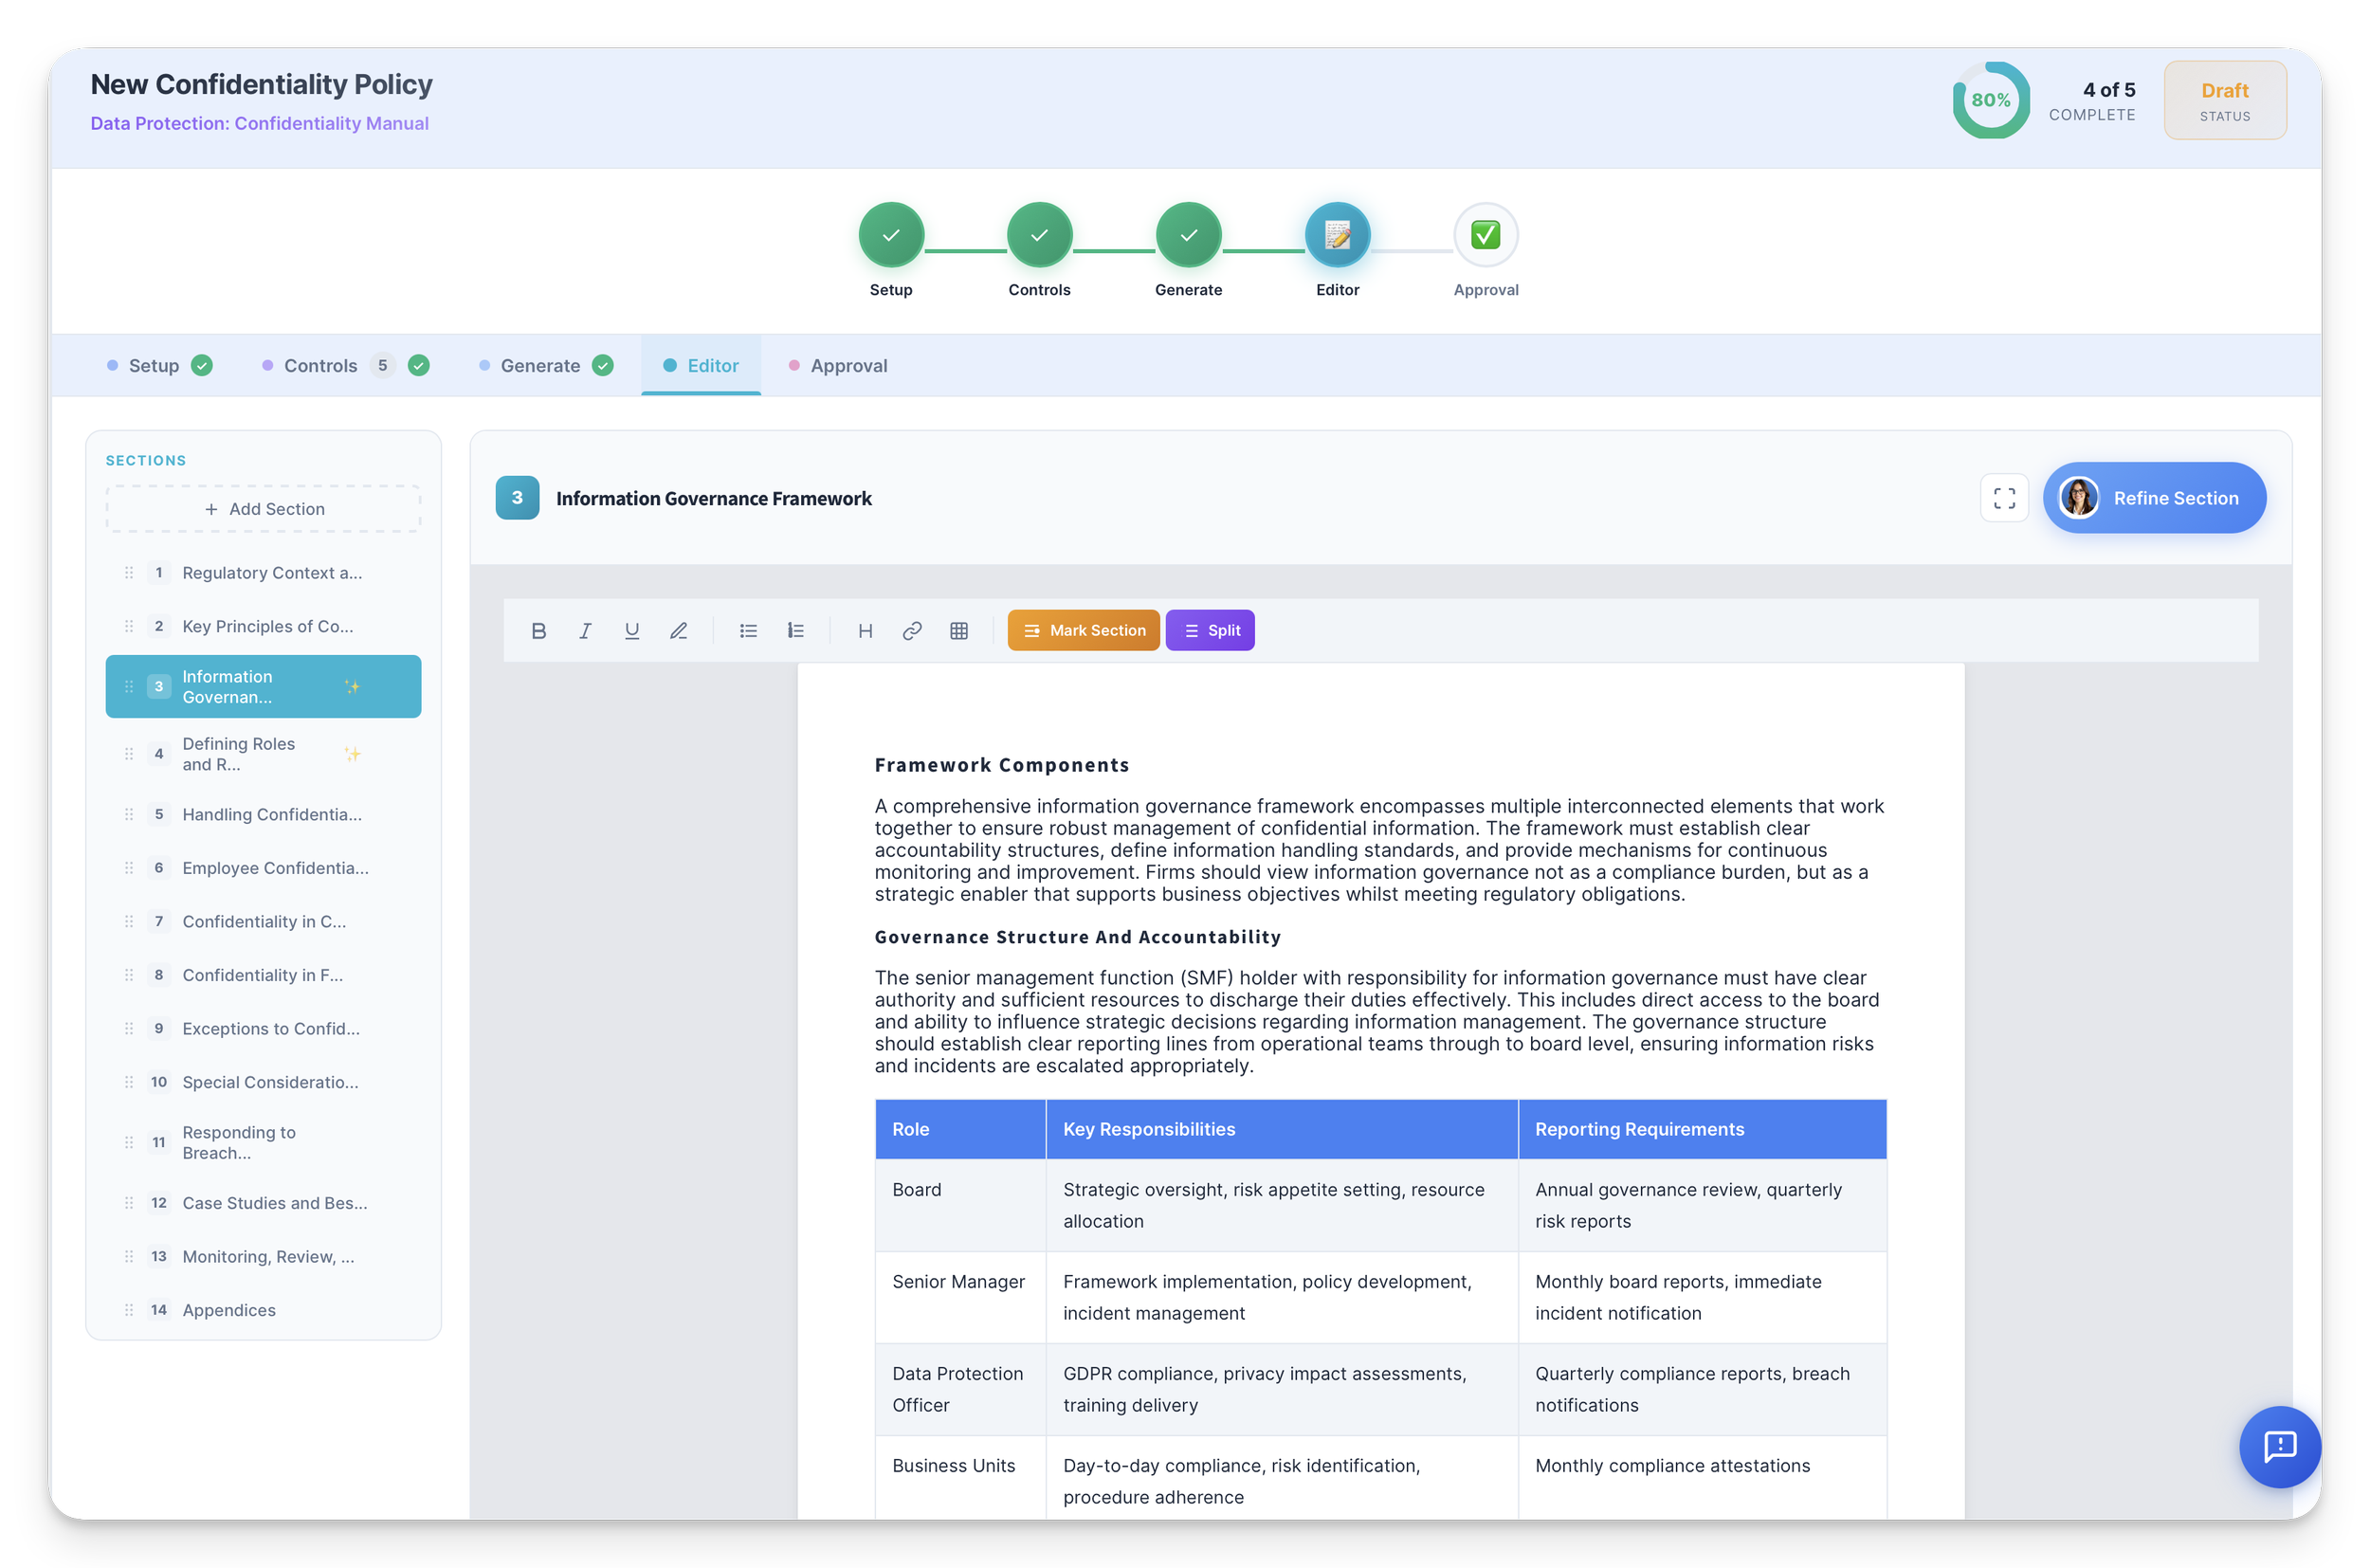Open the AI chat assistant bubble
Screen dimensions: 2370x1568
[2280, 1447]
